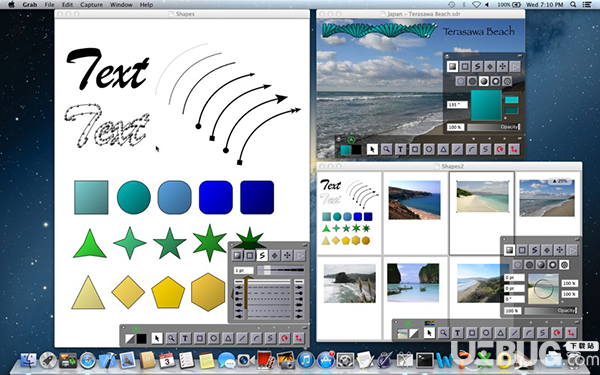Click the Opacity slider in Terasawa Beach inspector
The height and width of the screenshot is (375, 600).
click(x=493, y=127)
